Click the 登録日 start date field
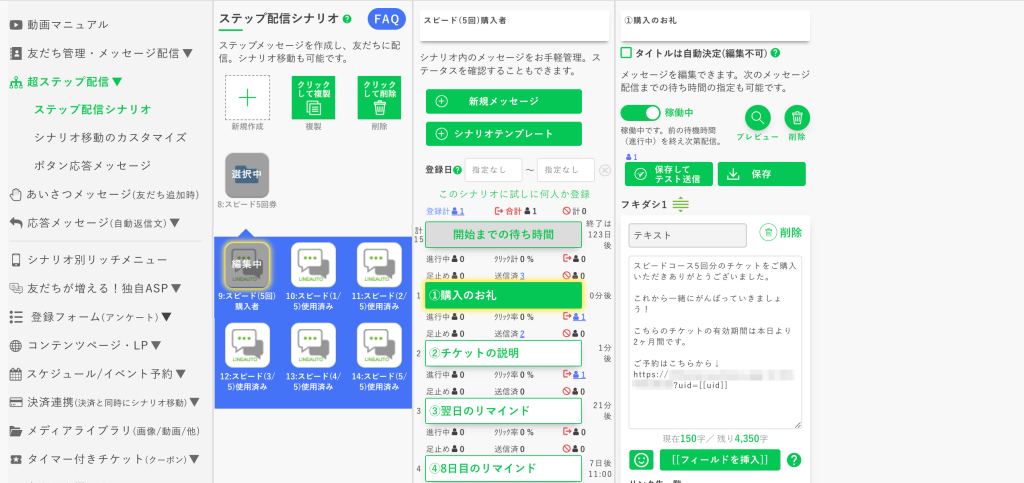 click(x=493, y=170)
